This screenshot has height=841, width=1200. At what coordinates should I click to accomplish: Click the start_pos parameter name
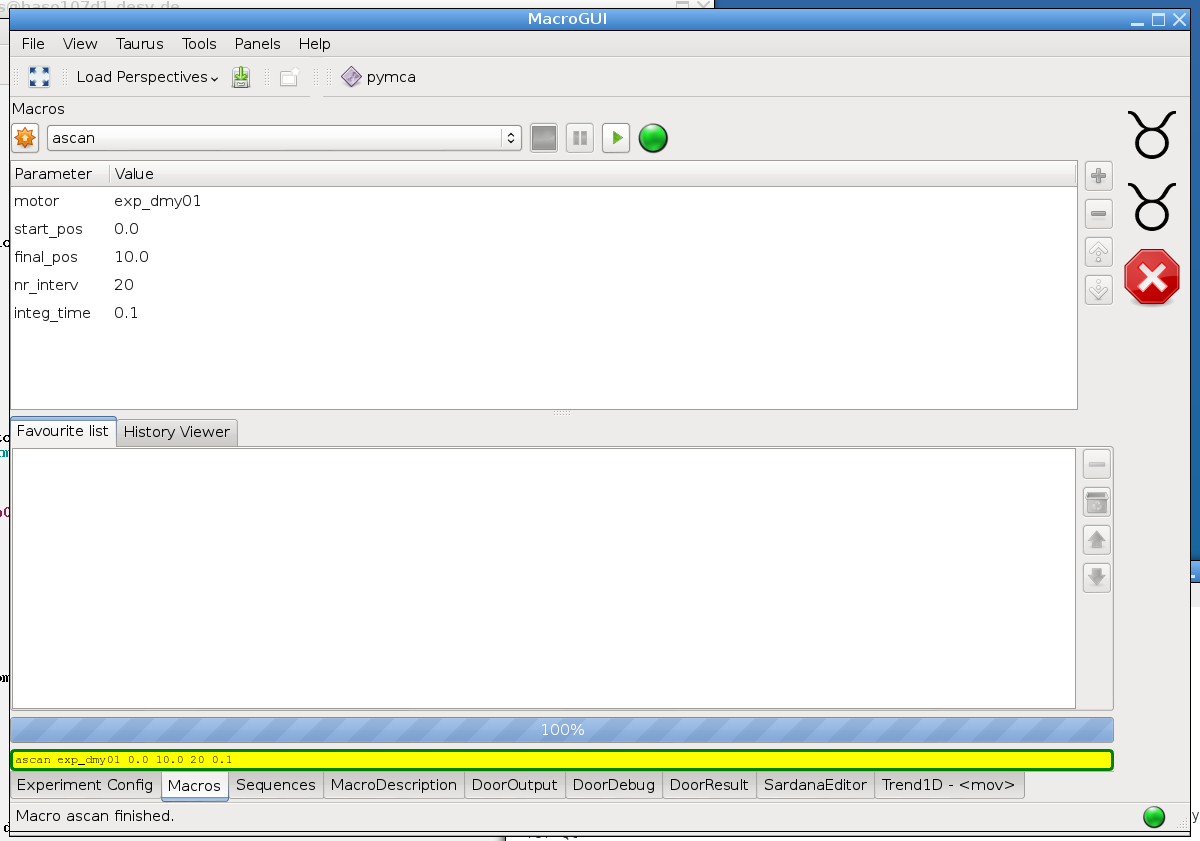tap(48, 229)
